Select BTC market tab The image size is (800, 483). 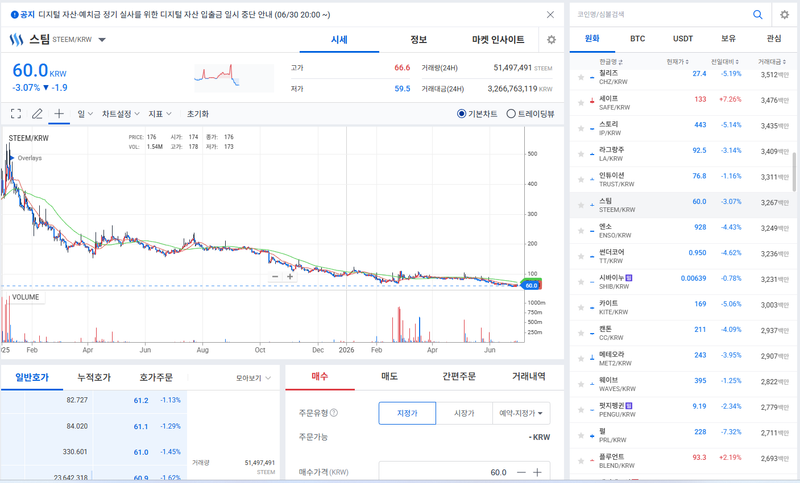tap(637, 39)
